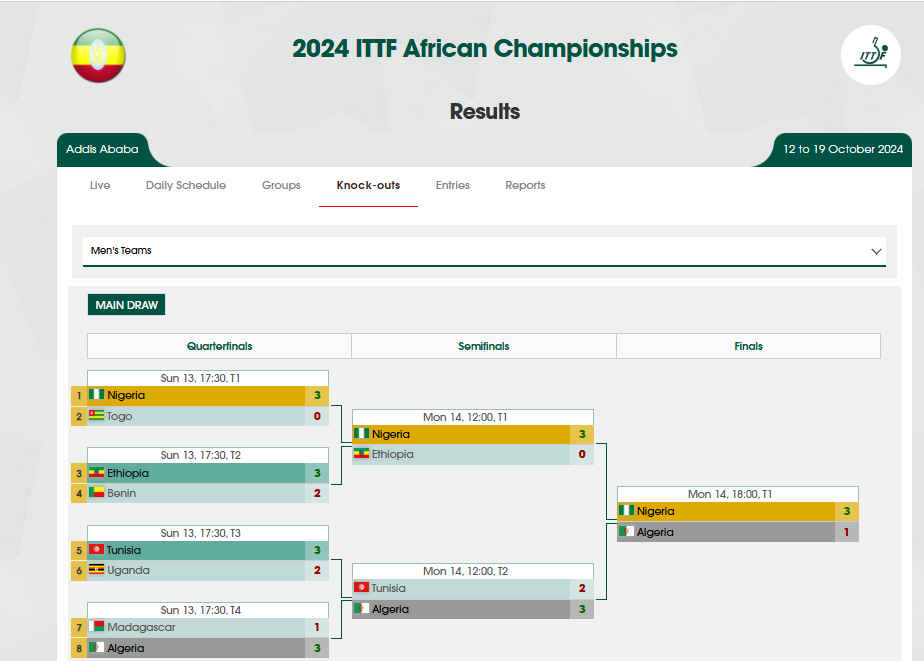Click Algeria flag in the Finals match
This screenshot has width=924, height=661.
(626, 531)
